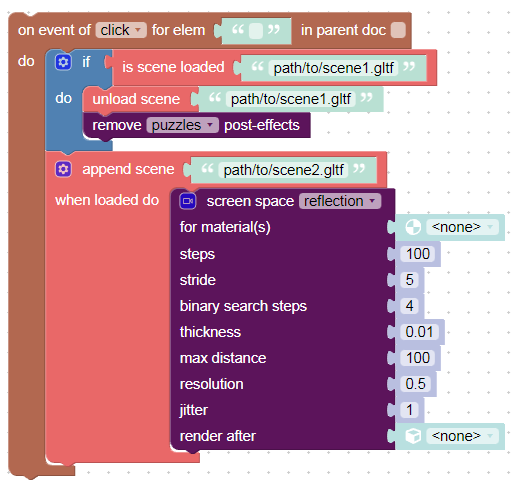This screenshot has width=513, height=483.
Task: Edit the thickness value 0.01
Action: (x=419, y=332)
